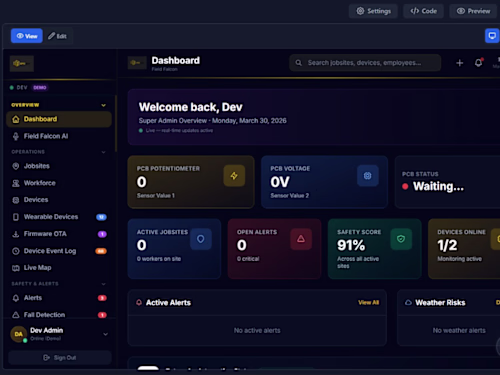Click the Active Alerts bell icon
The image size is (500, 375).
click(x=139, y=302)
